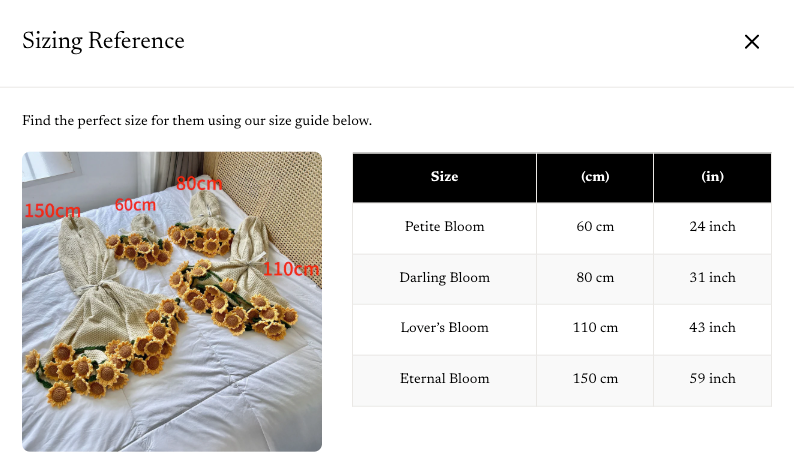This screenshot has width=794, height=476.
Task: Click the 59 inch table cell
Action: [x=712, y=379]
